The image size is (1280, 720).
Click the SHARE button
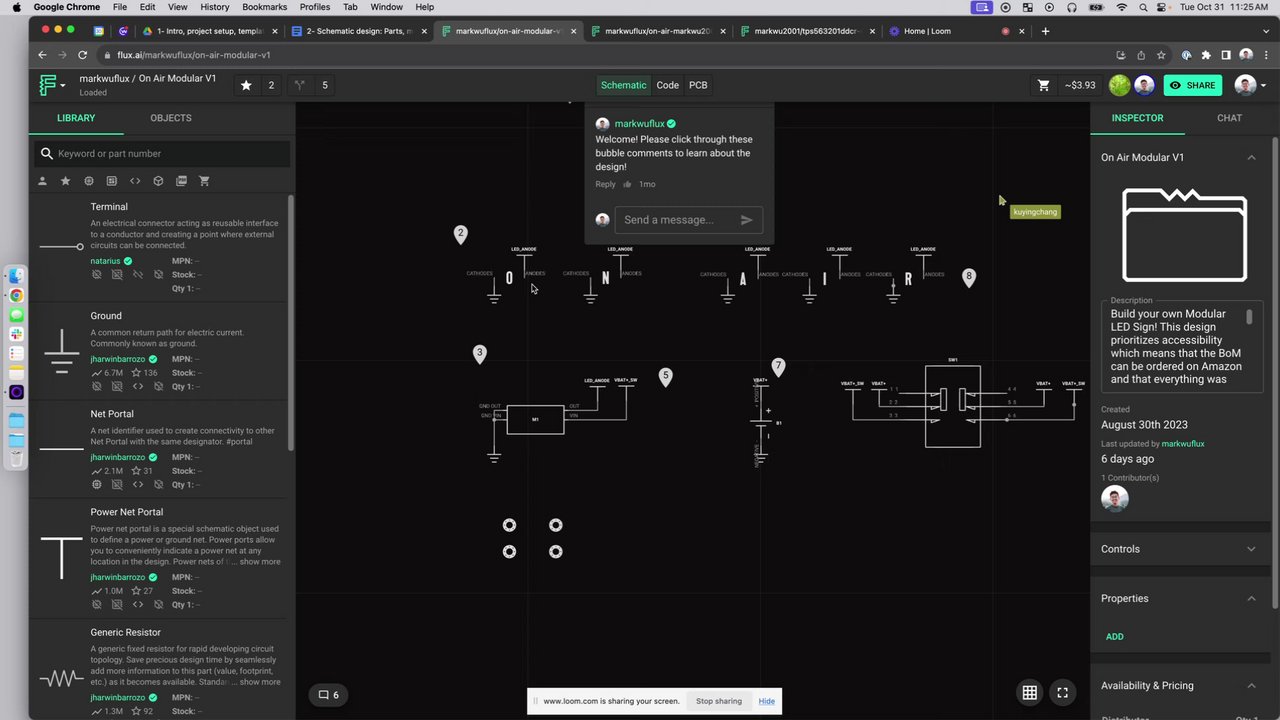point(1192,85)
